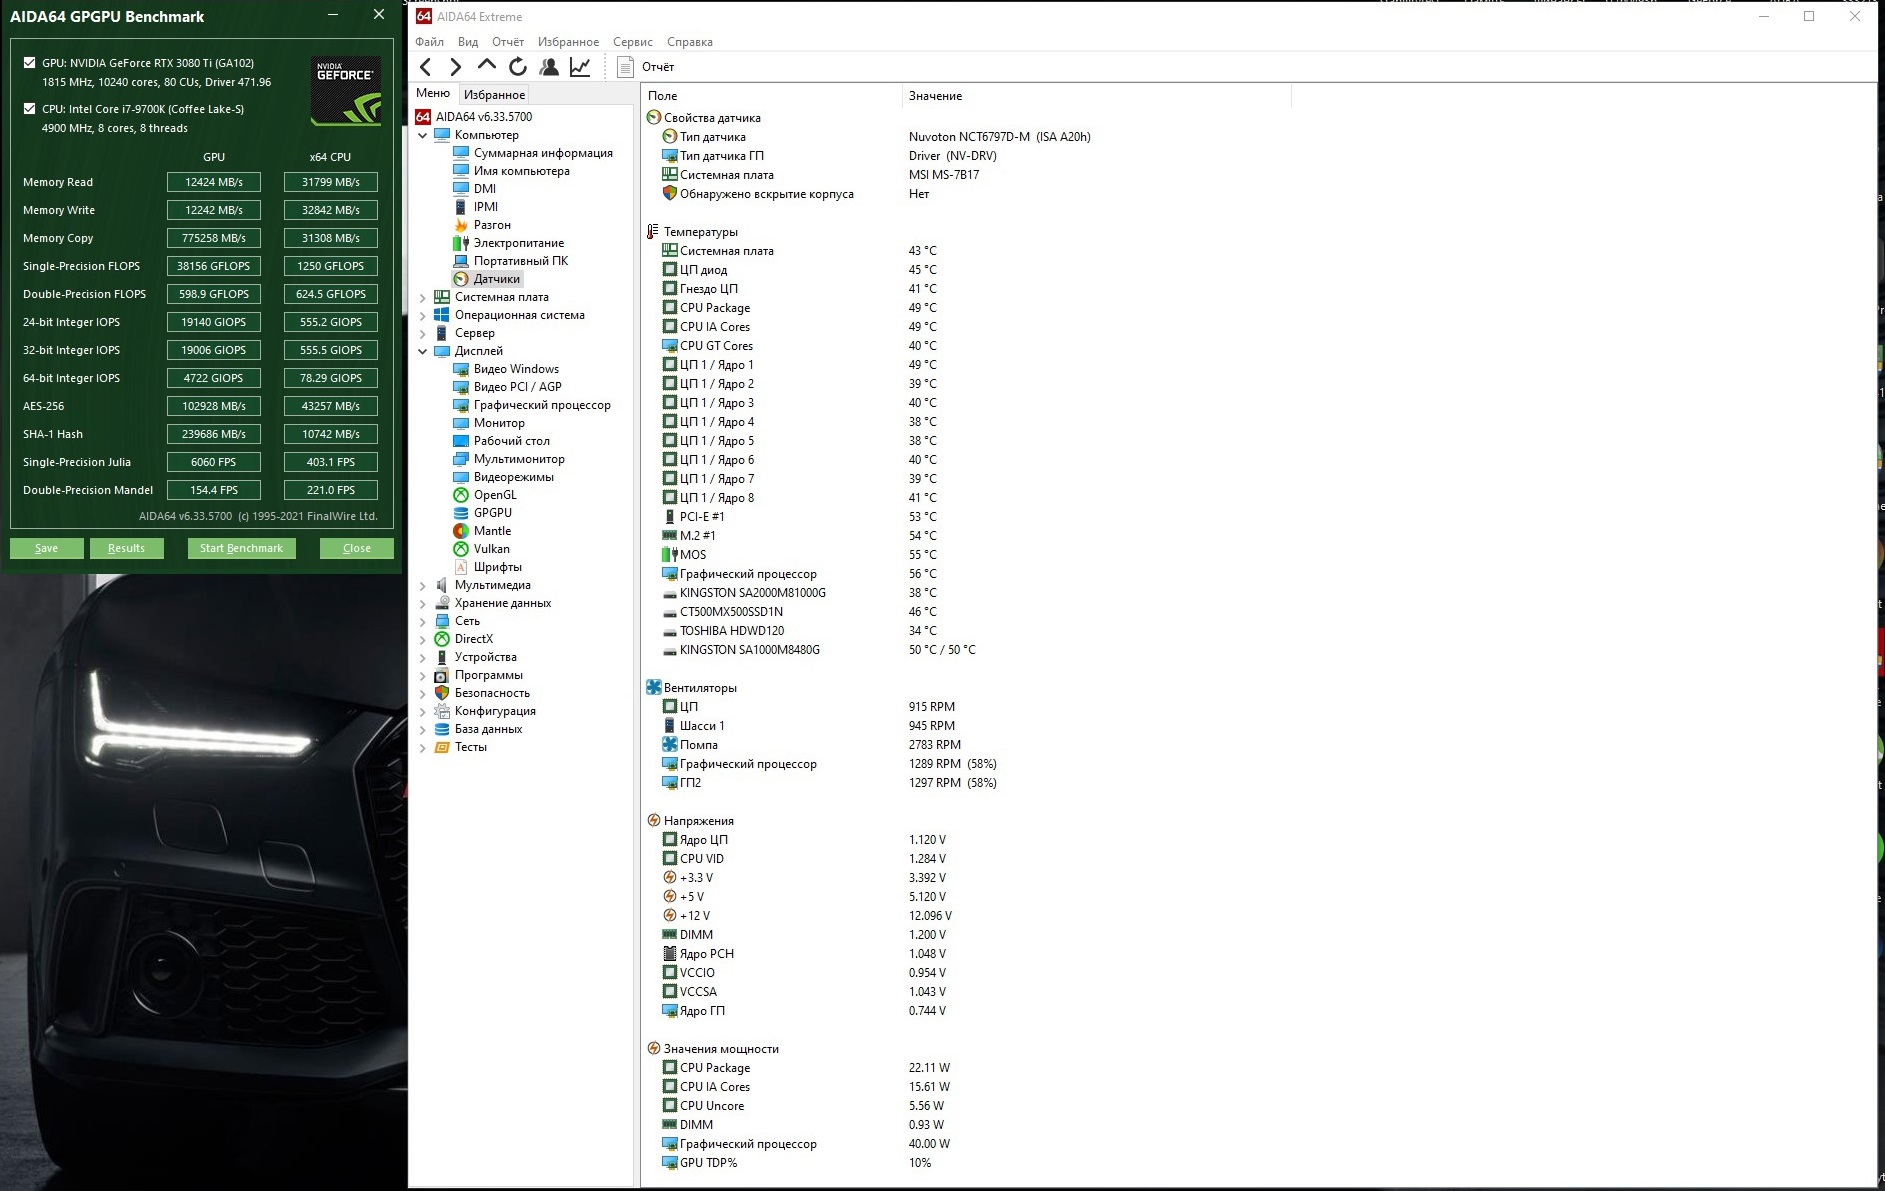Select the OpenGL icon in tree

[x=461, y=495]
